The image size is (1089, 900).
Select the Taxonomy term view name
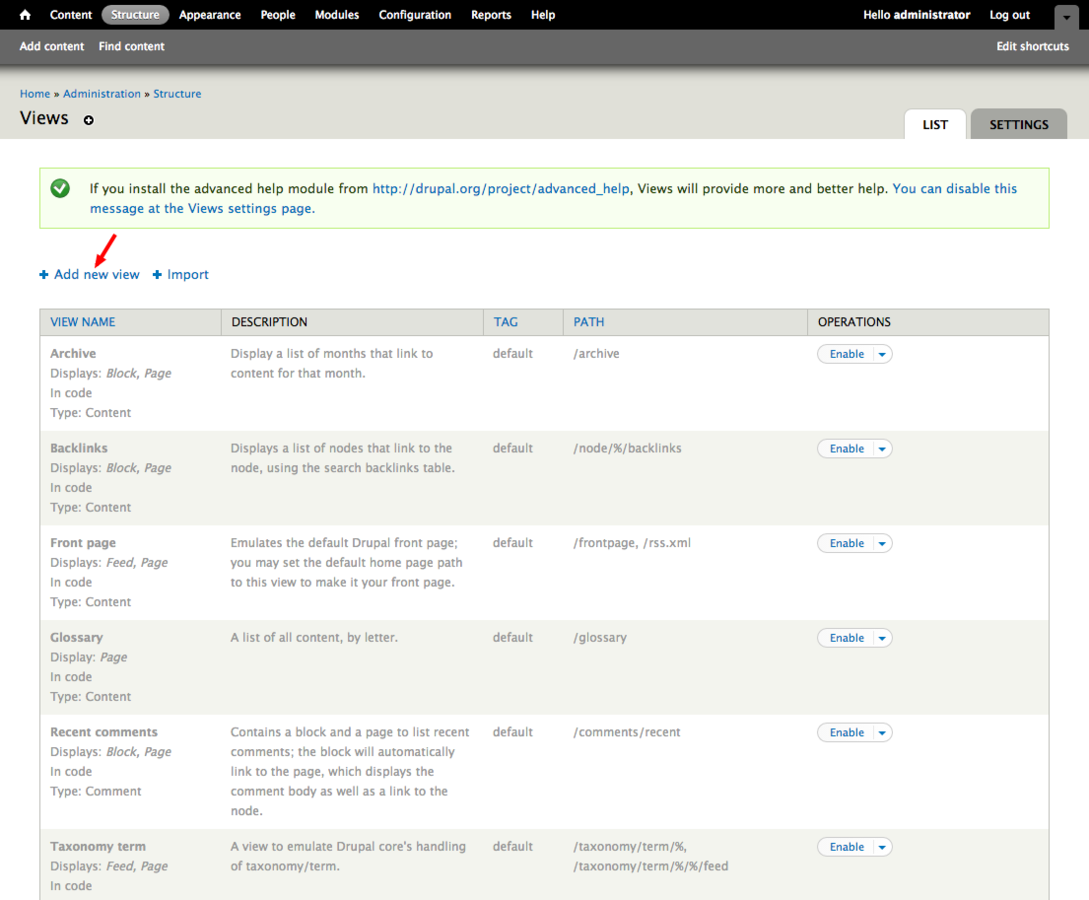(x=98, y=847)
